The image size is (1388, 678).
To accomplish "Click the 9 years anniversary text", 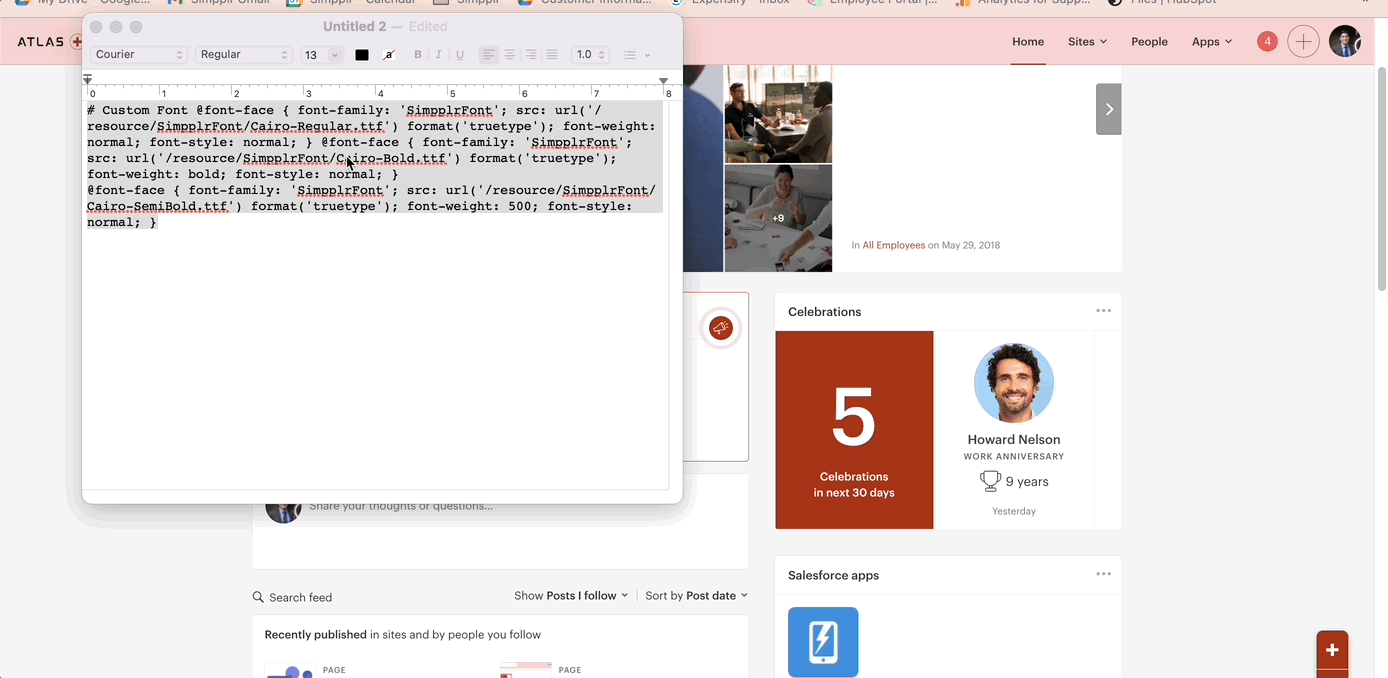I will [x=1027, y=482].
